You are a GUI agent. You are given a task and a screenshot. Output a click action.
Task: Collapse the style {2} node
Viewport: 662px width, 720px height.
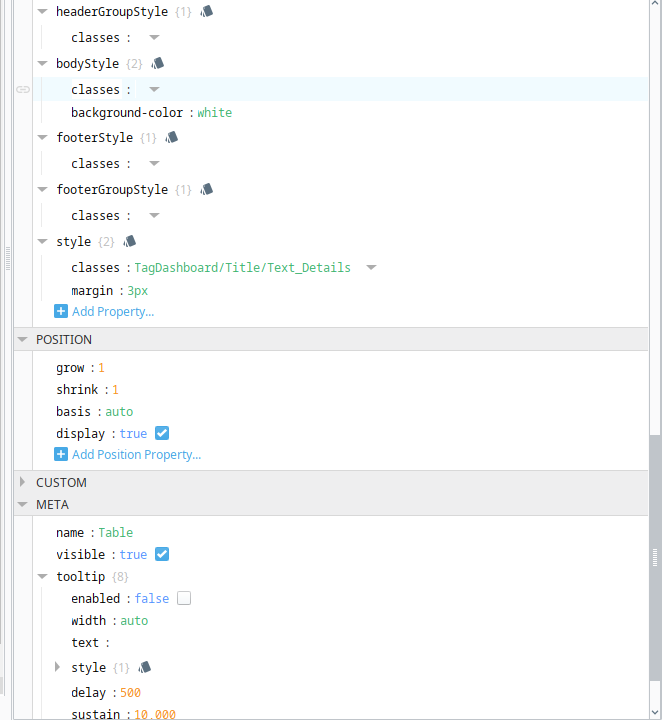[x=42, y=241]
